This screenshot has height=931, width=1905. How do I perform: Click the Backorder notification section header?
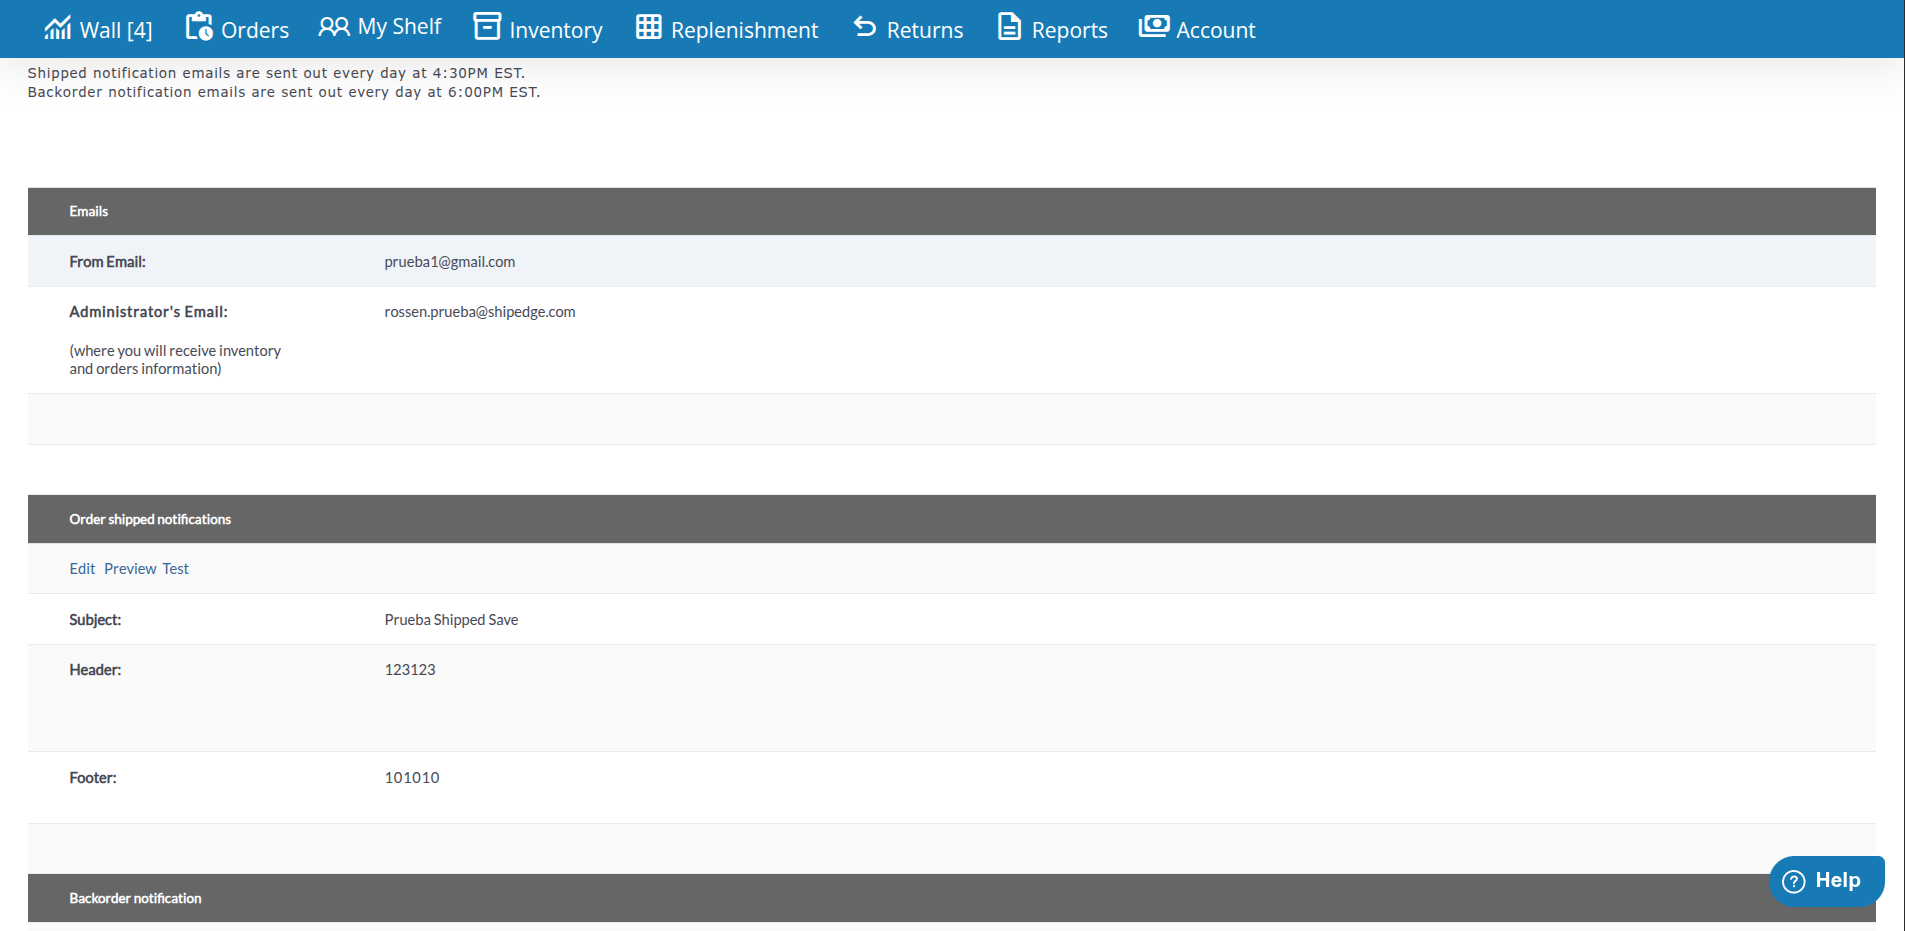coord(136,898)
